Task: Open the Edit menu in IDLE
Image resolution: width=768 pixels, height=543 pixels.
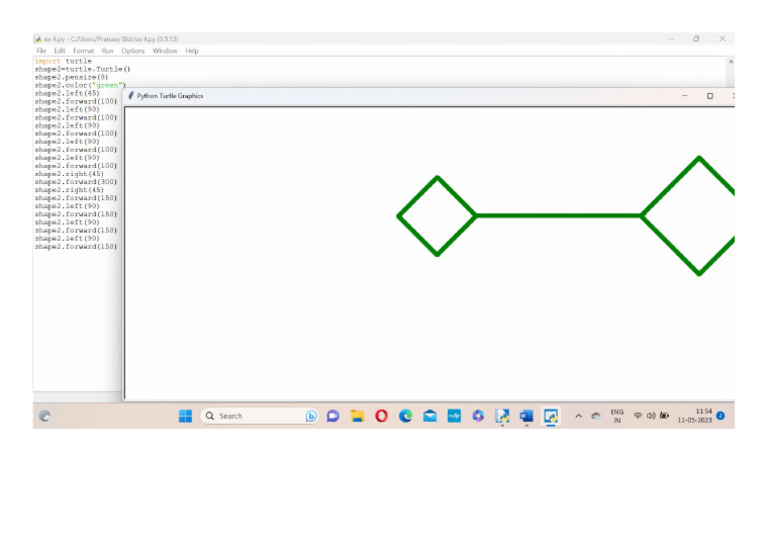Action: click(x=59, y=51)
